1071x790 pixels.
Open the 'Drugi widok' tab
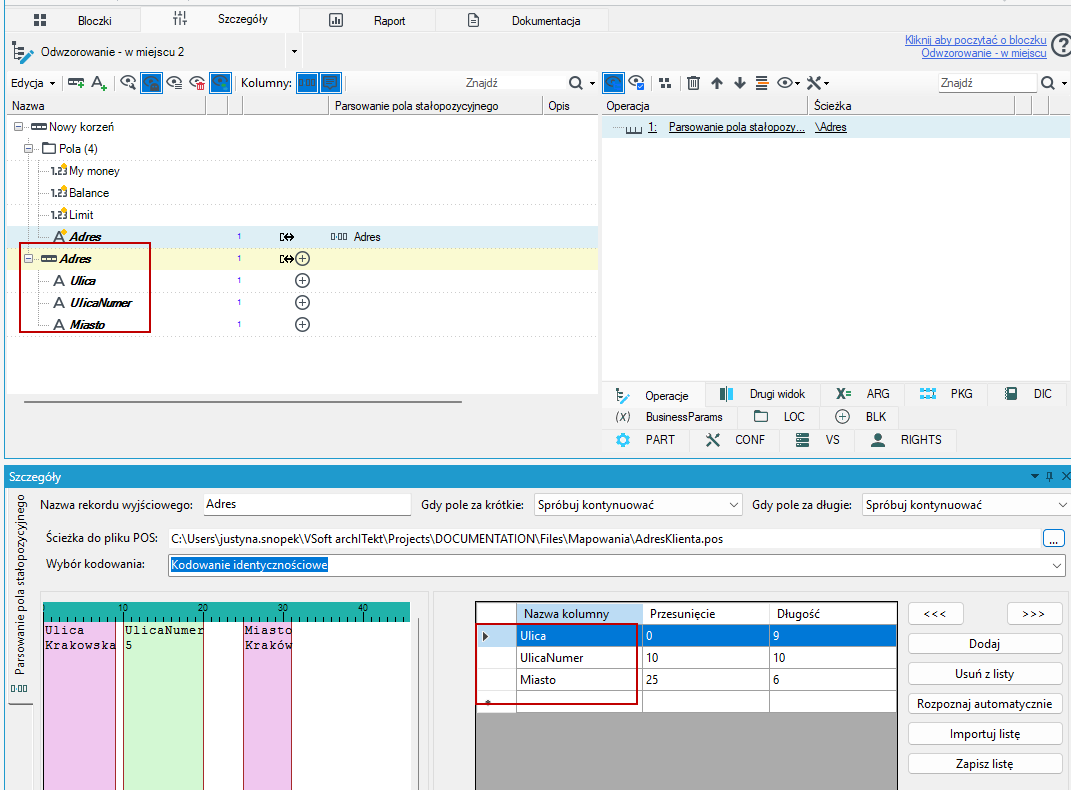[763, 394]
